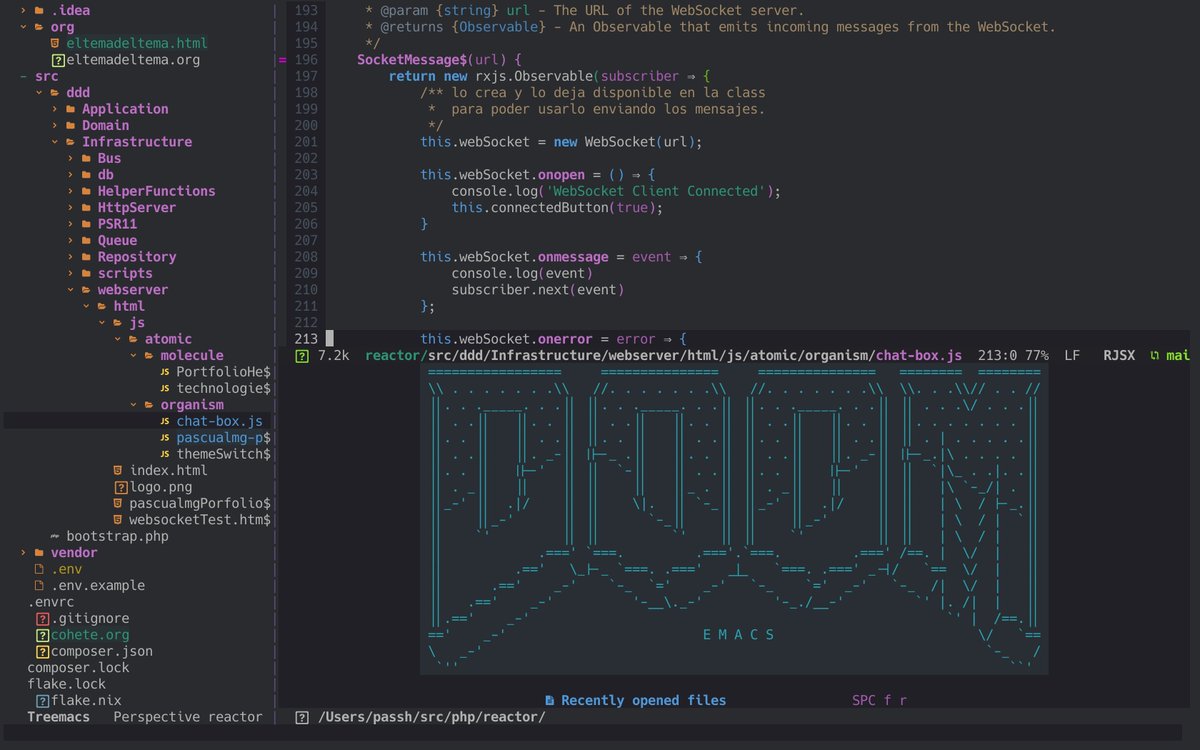This screenshot has height=750, width=1200.
Task: Expand the HelperFunctions folder chevron
Action: (x=71, y=191)
